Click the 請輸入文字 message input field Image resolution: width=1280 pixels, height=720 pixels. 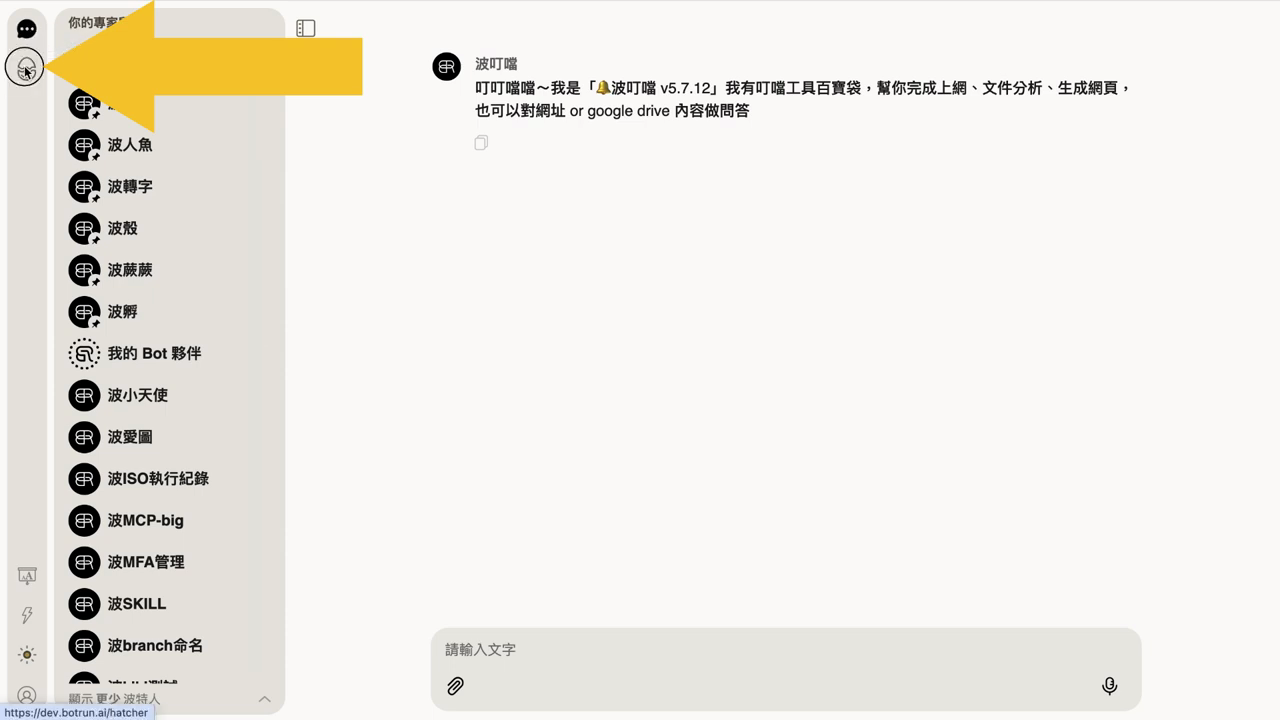(785, 650)
